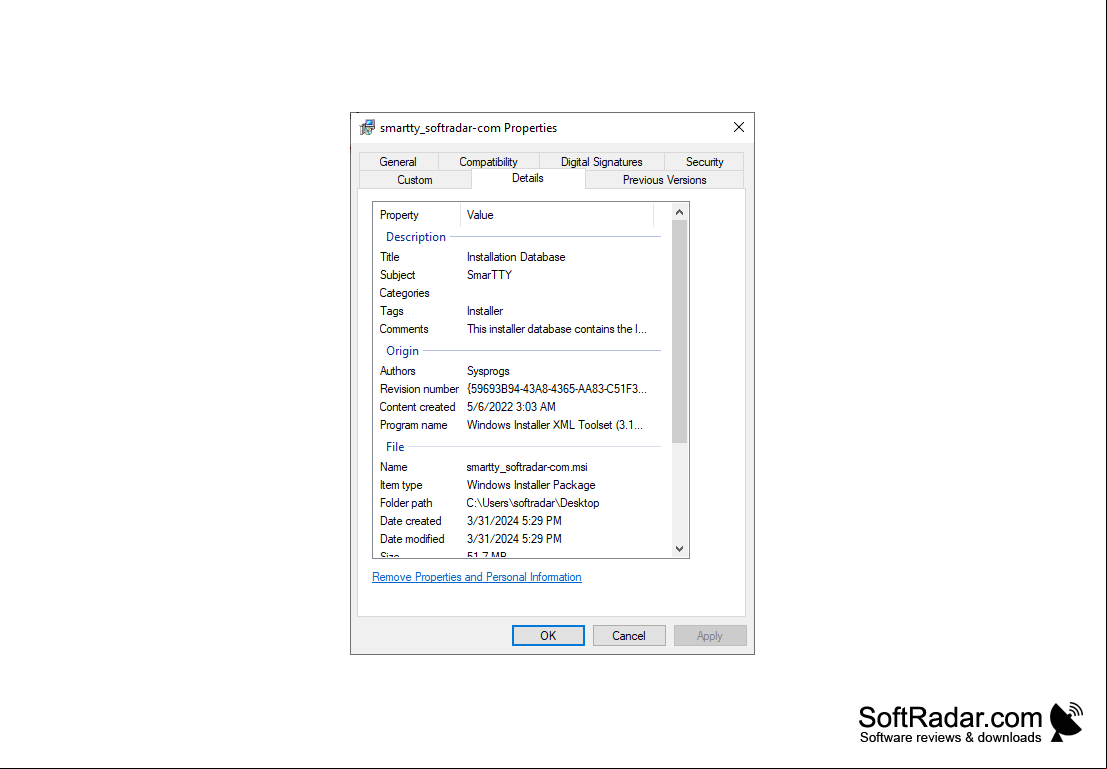1107x769 pixels.
Task: Click the 'Categories' property label
Action: point(405,293)
